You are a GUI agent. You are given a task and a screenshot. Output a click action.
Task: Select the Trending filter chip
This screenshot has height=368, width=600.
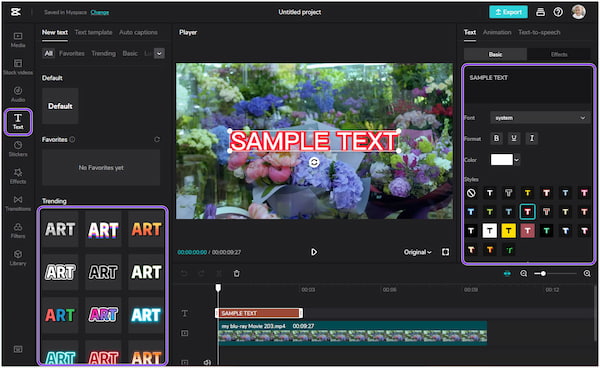(103, 54)
